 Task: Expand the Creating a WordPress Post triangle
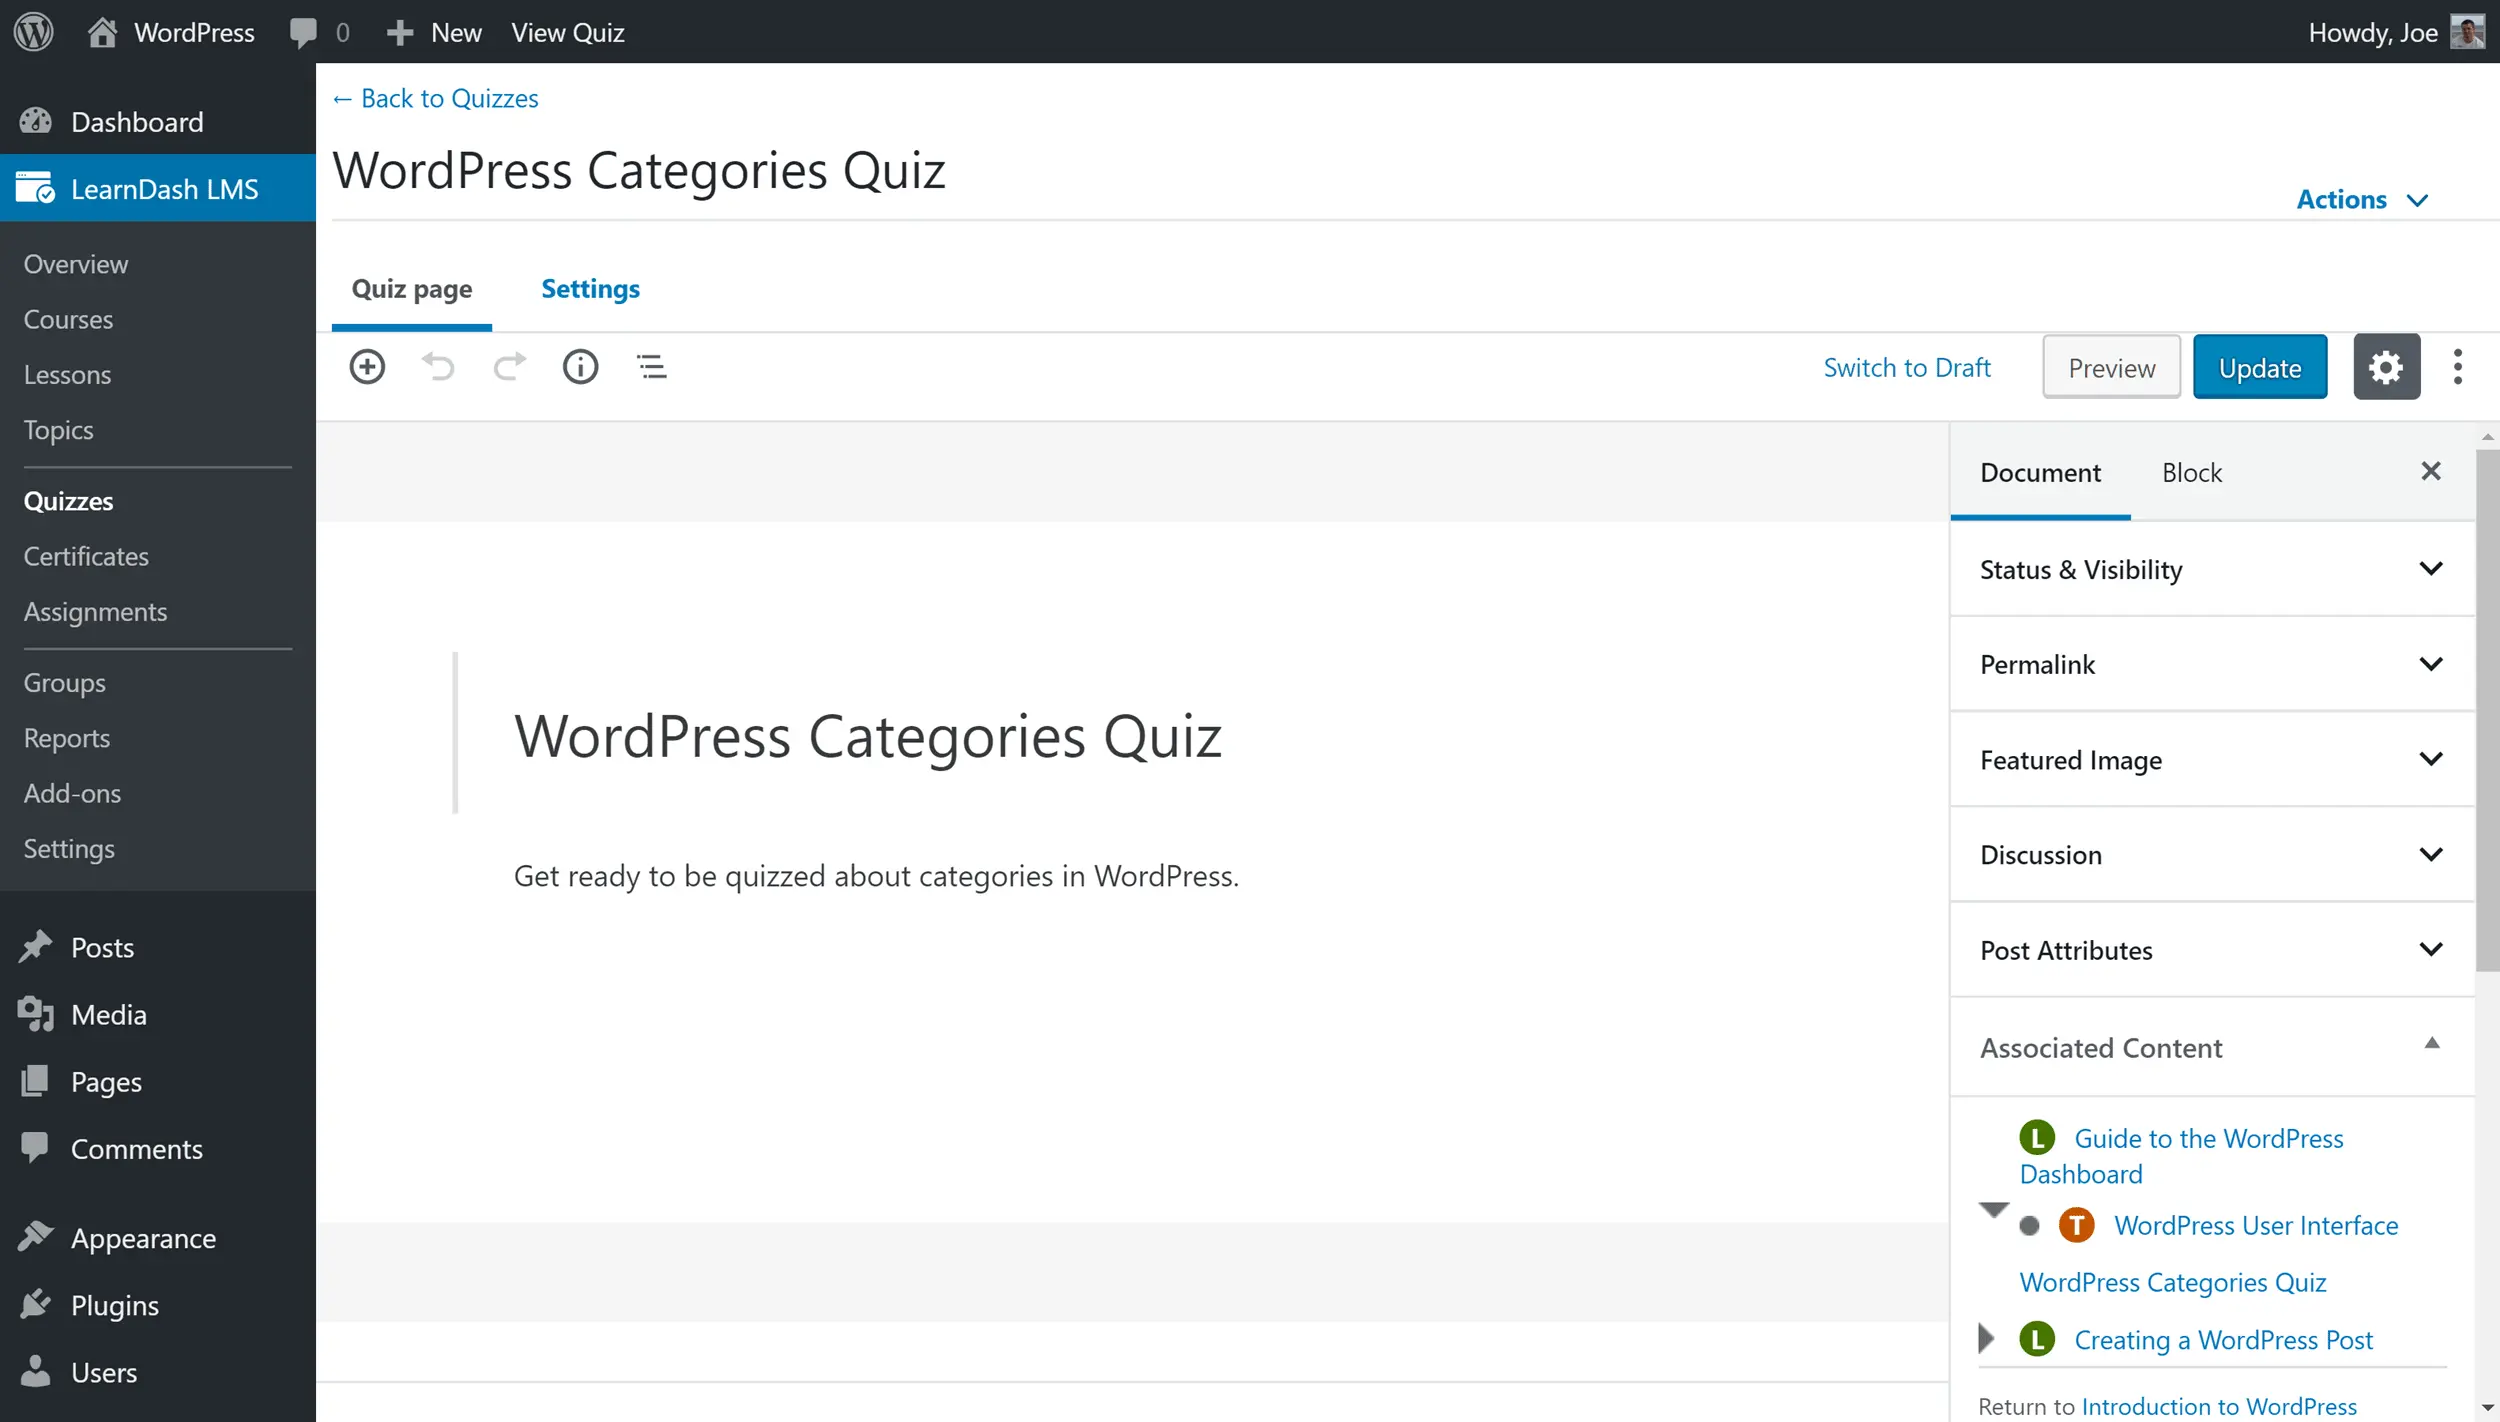coord(1987,1338)
